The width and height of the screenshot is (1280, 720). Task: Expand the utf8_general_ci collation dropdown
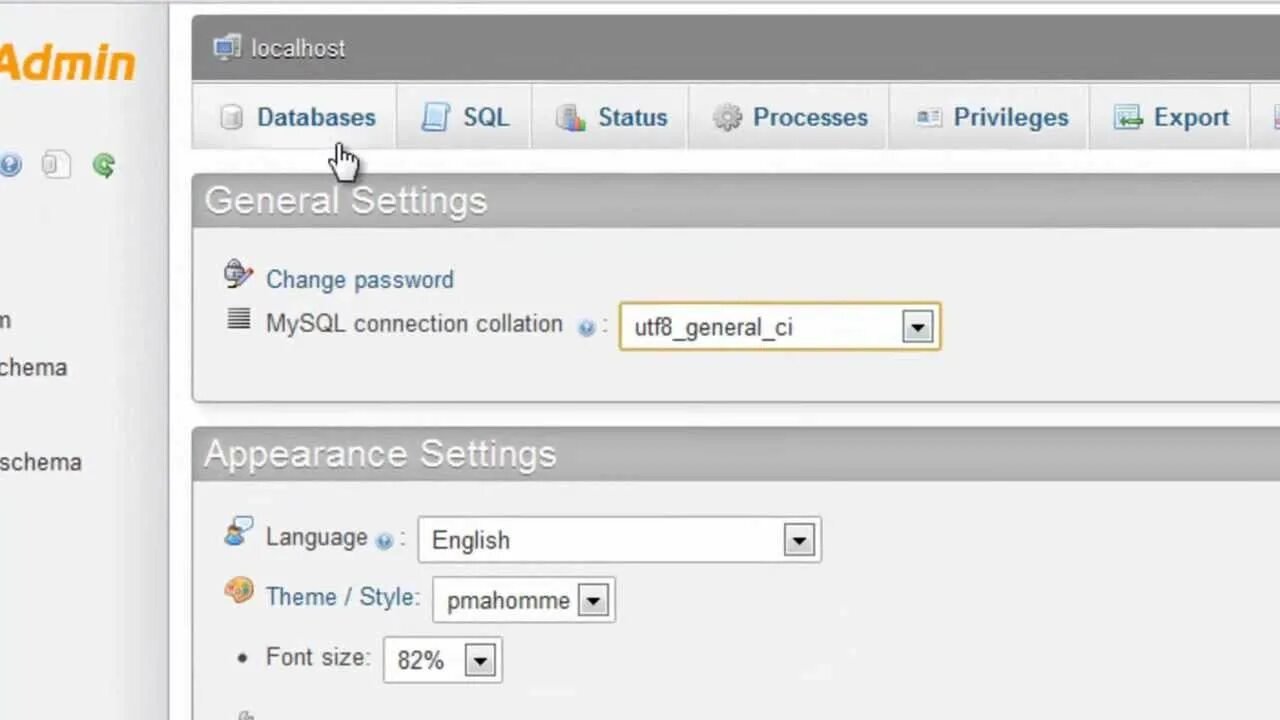[917, 327]
